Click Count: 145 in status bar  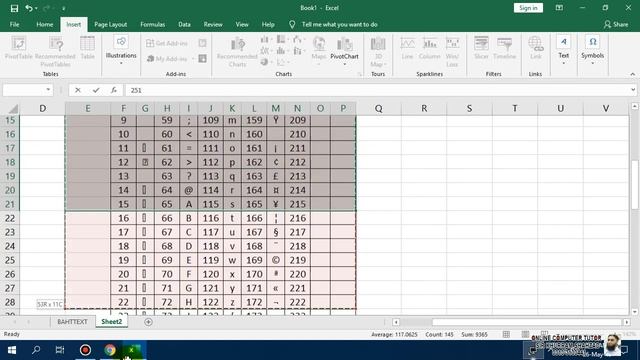439,335
